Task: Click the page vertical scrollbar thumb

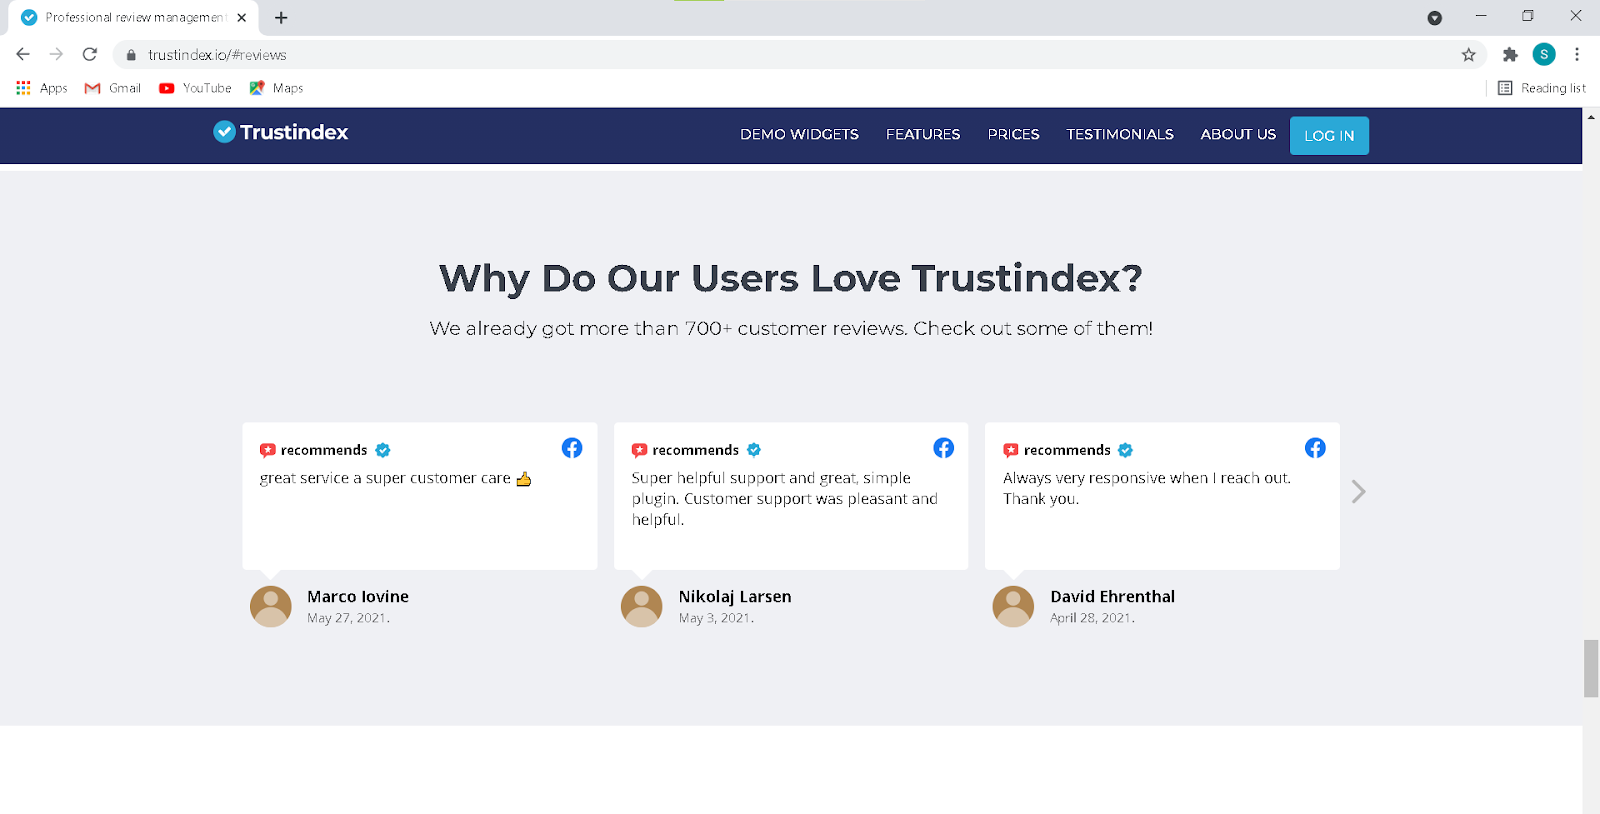Action: click(x=1591, y=668)
